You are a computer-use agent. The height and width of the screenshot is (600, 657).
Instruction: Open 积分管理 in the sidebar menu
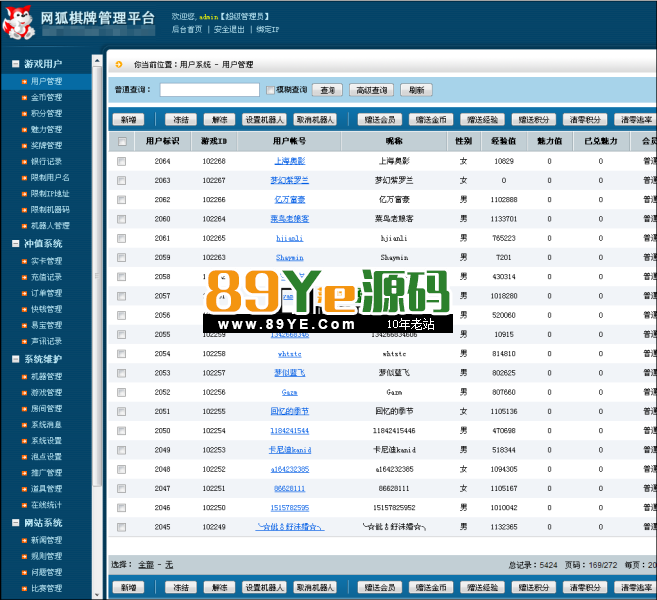(x=46, y=114)
